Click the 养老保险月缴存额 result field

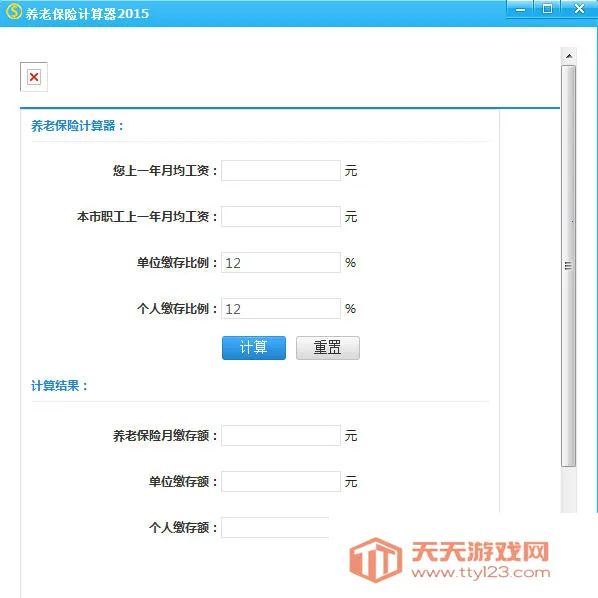(281, 435)
